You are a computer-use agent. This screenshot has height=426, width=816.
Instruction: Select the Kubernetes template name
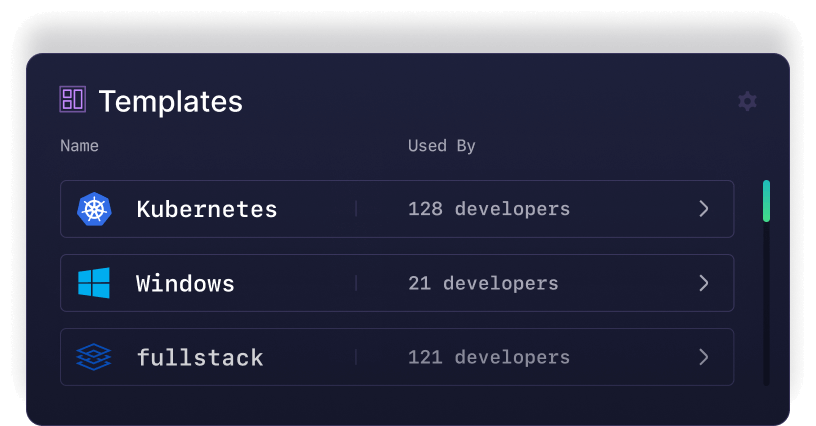click(x=206, y=209)
